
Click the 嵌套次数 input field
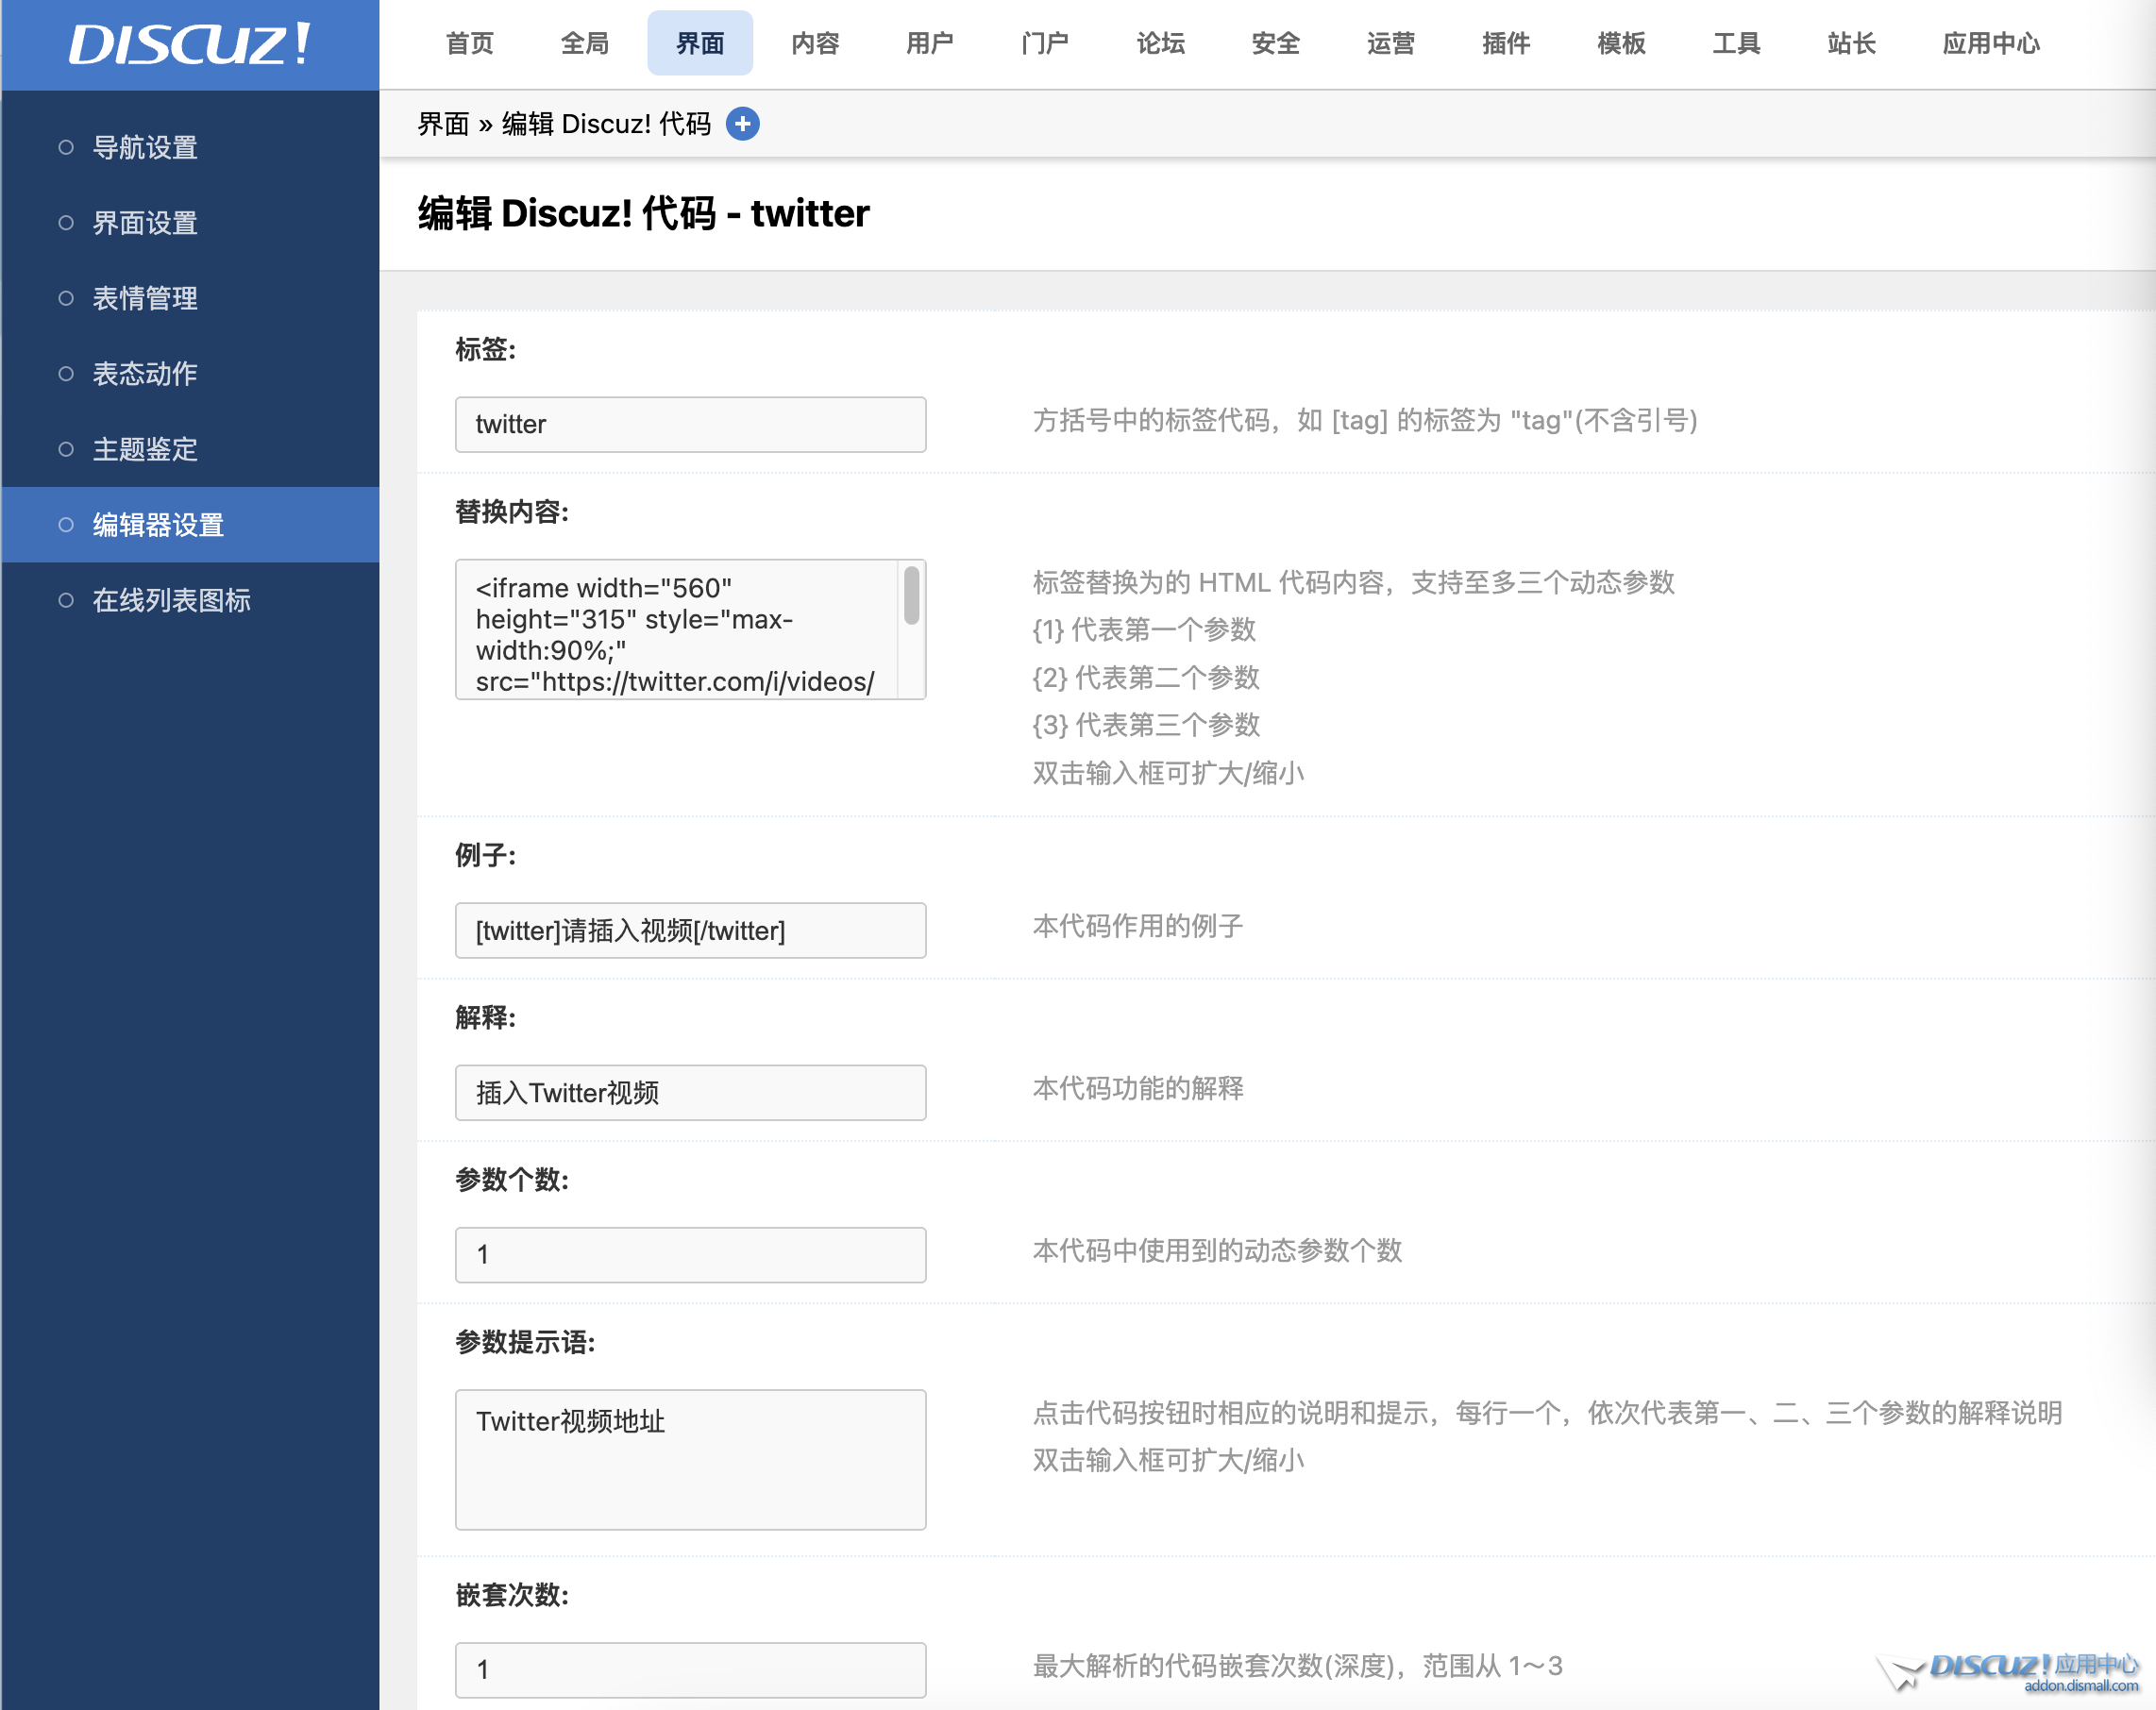(x=690, y=1669)
